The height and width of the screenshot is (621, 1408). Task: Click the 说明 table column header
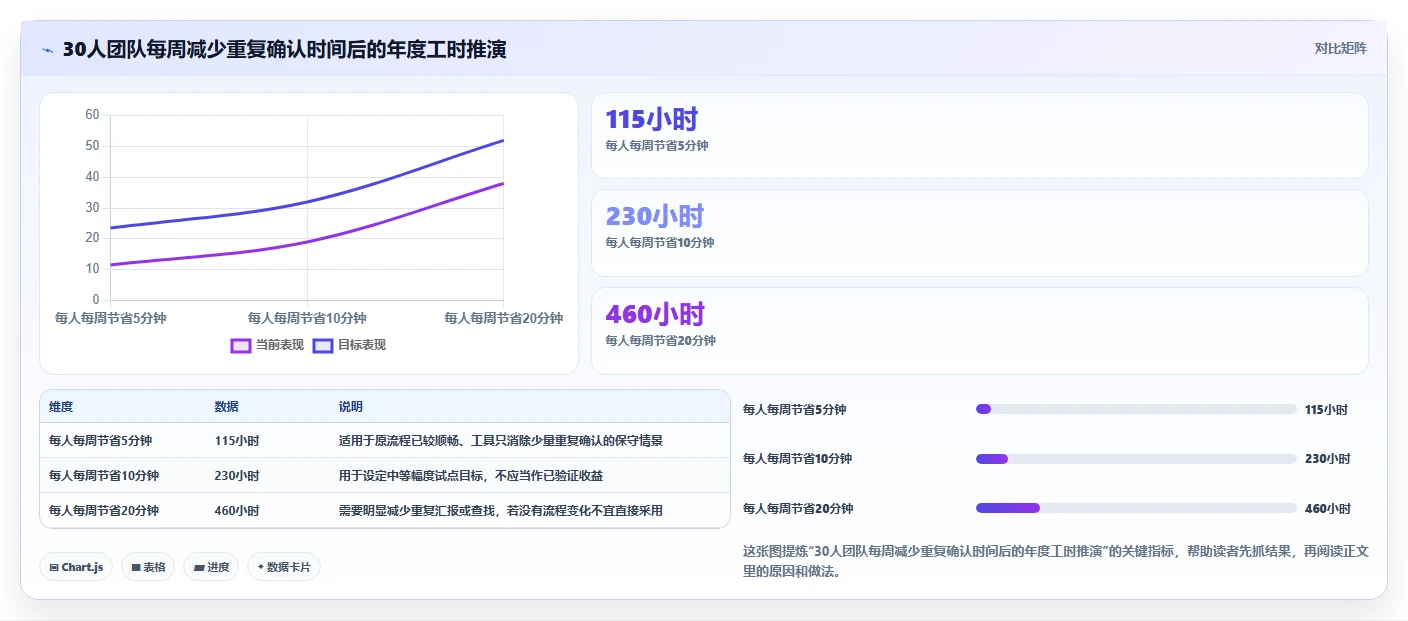(x=351, y=407)
